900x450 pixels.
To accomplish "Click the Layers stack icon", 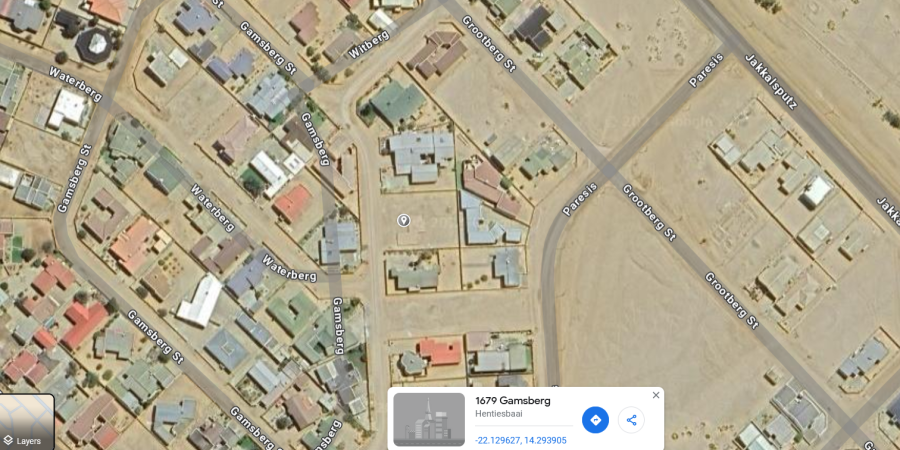I will [x=8, y=441].
